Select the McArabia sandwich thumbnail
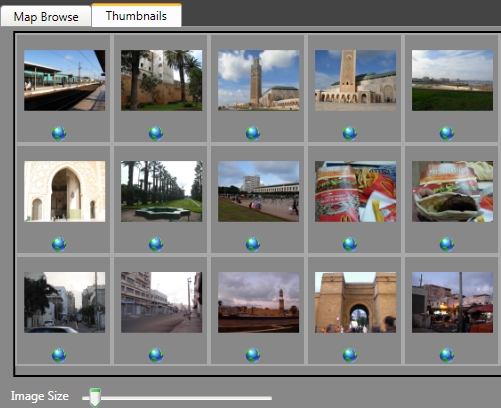This screenshot has height=408, width=501. click(x=452, y=191)
